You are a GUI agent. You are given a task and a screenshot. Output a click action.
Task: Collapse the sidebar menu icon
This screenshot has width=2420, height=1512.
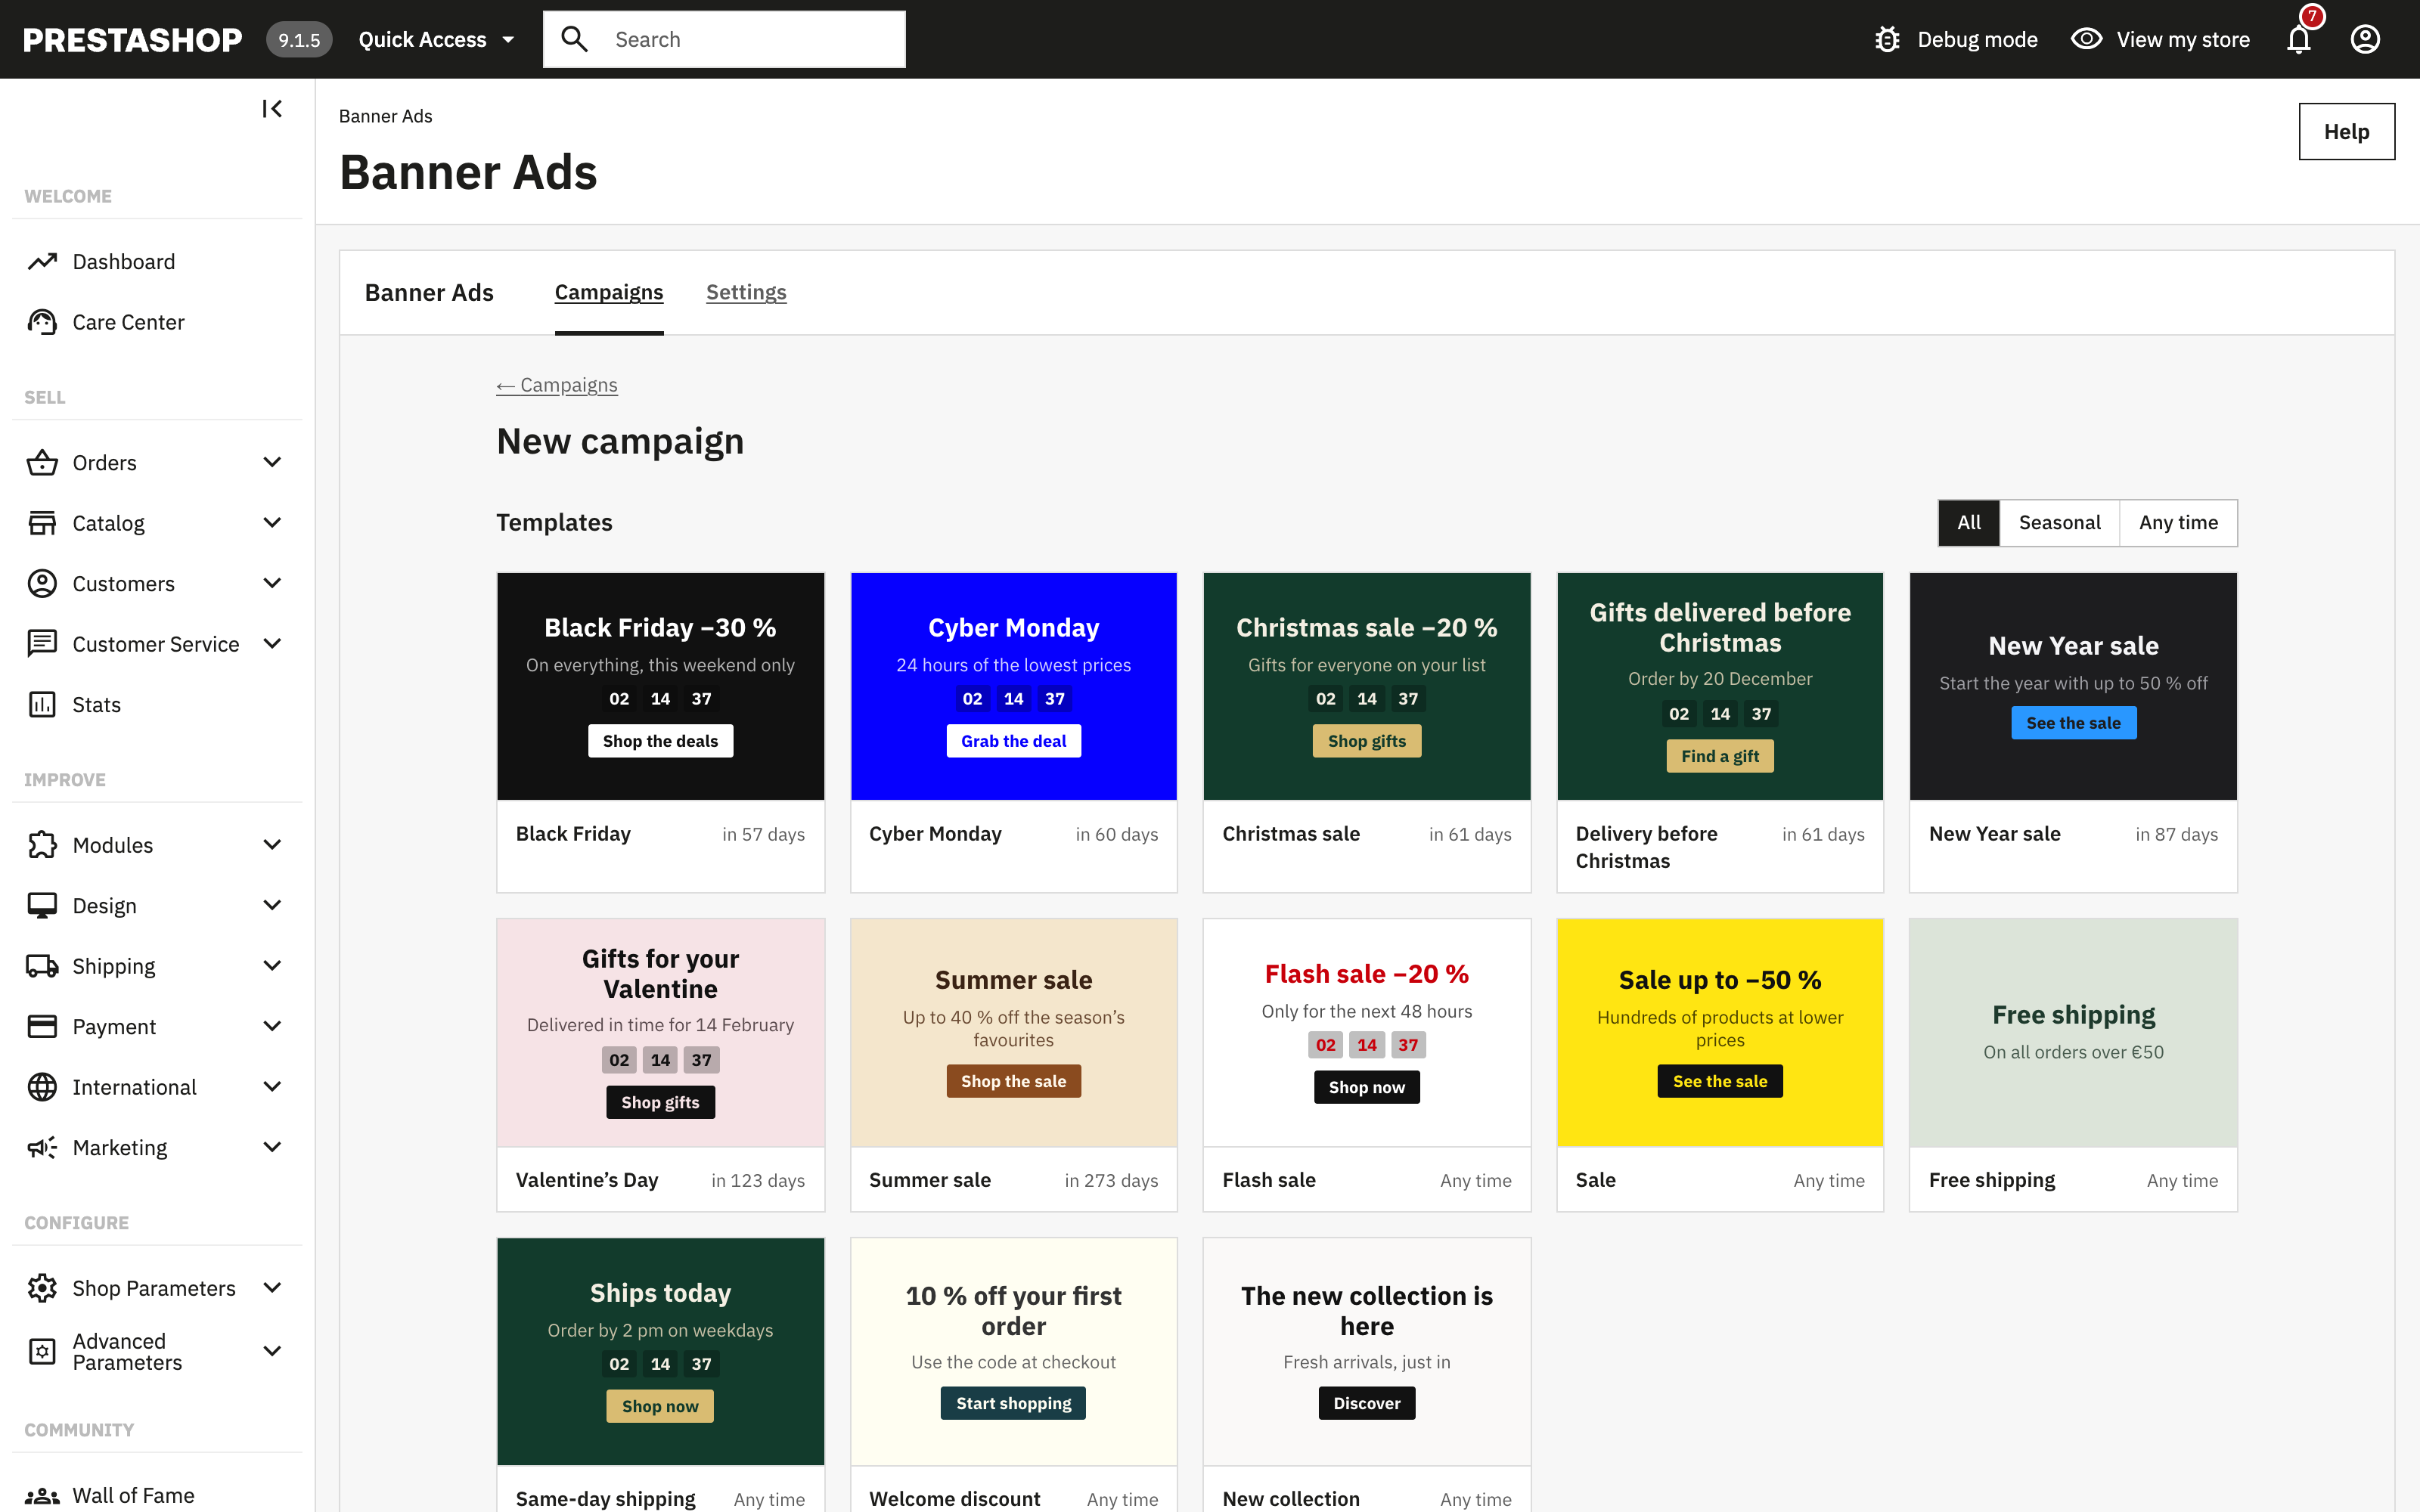coord(272,108)
